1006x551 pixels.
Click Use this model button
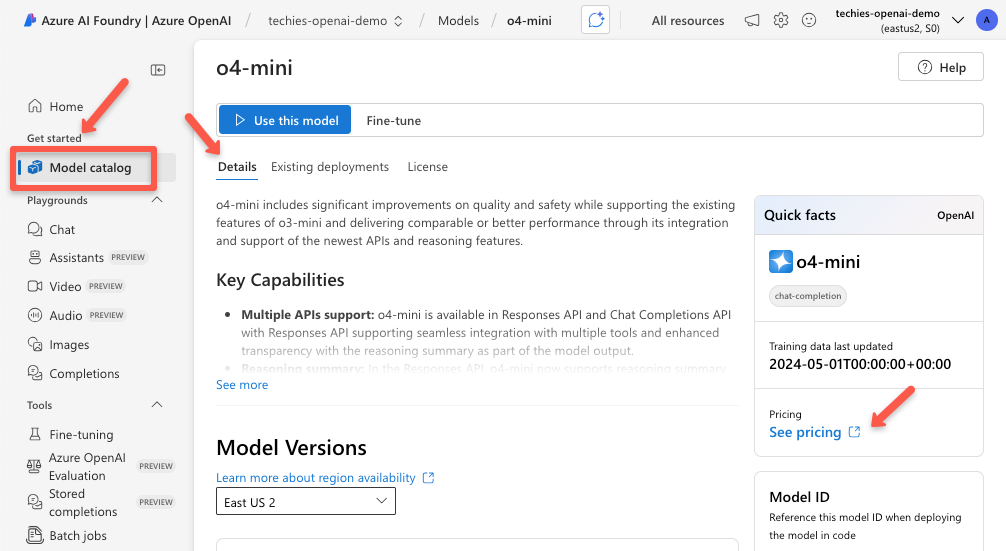tap(285, 120)
